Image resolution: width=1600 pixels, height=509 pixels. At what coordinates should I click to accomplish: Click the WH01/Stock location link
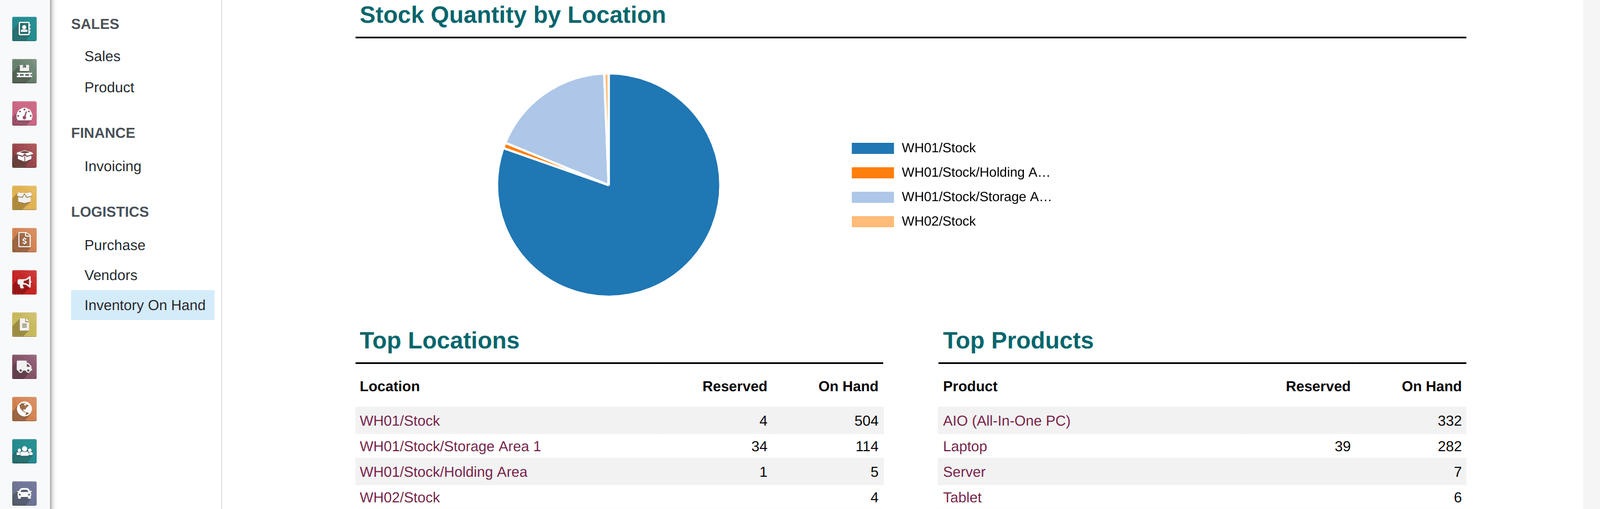coord(399,421)
